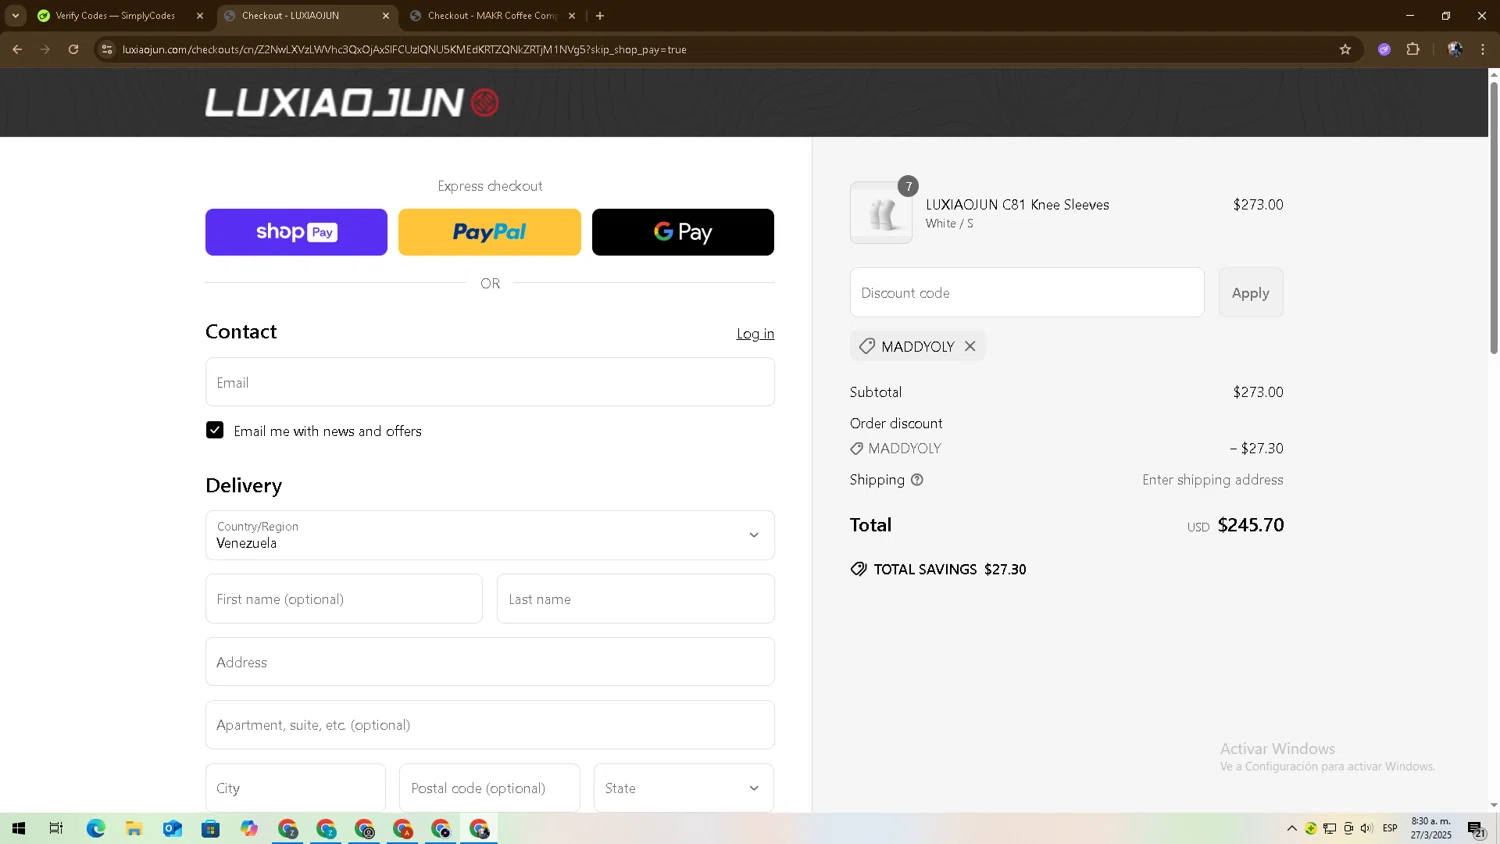Click the purple extension icon in toolbar
The image size is (1500, 844).
(x=1384, y=49)
